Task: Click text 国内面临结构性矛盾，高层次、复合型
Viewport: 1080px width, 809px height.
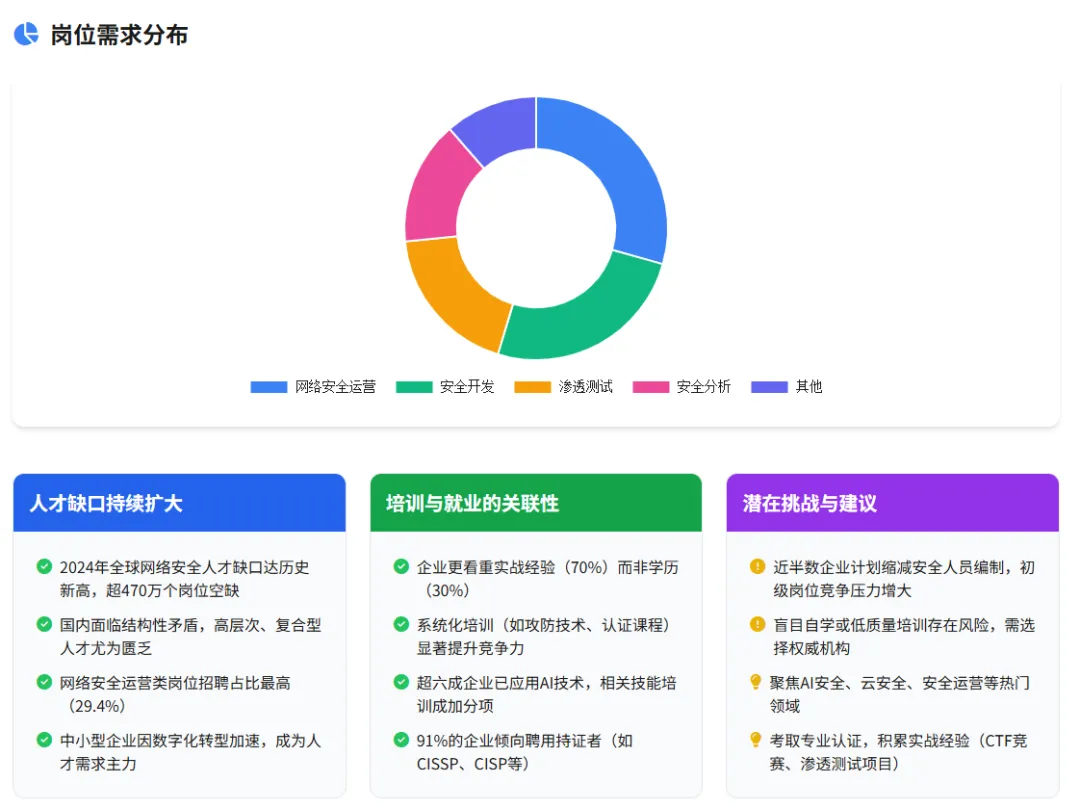Action: 190,625
